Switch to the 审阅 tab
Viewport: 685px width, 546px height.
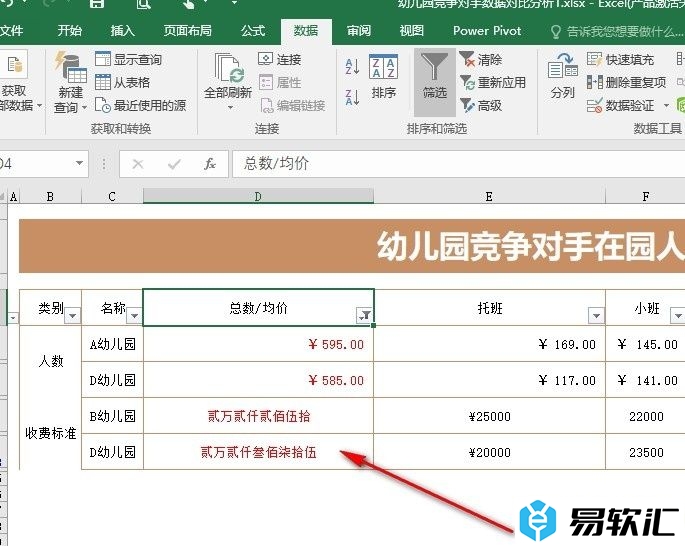pos(359,31)
